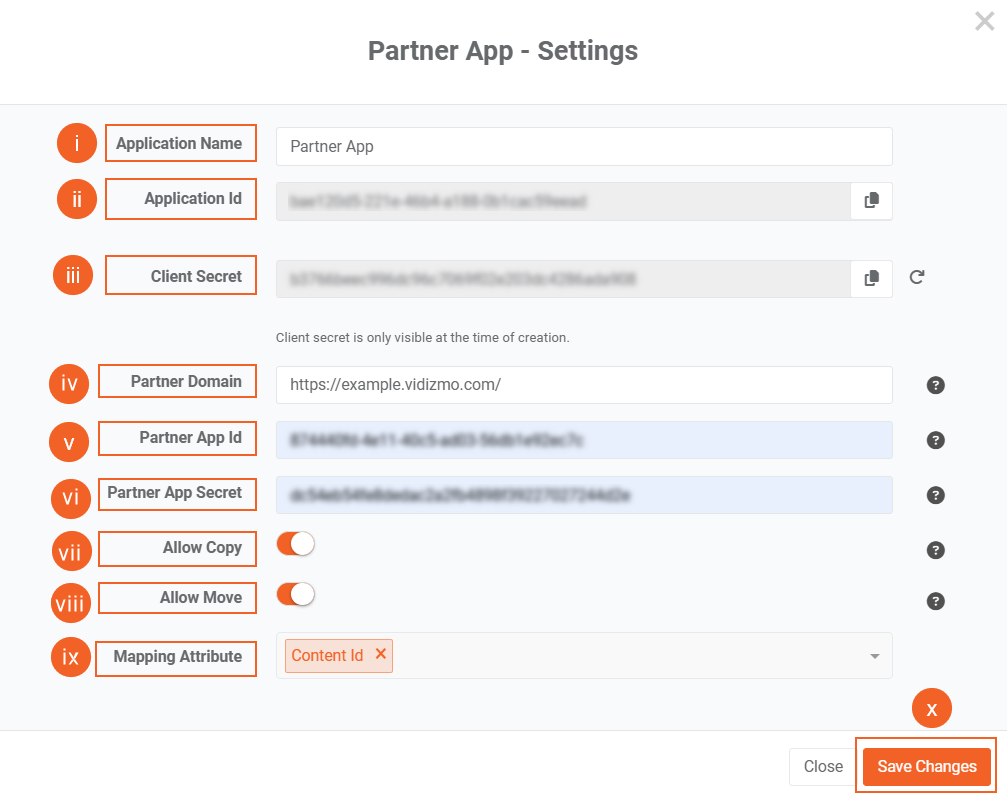Select the Application Name label

[x=180, y=143]
